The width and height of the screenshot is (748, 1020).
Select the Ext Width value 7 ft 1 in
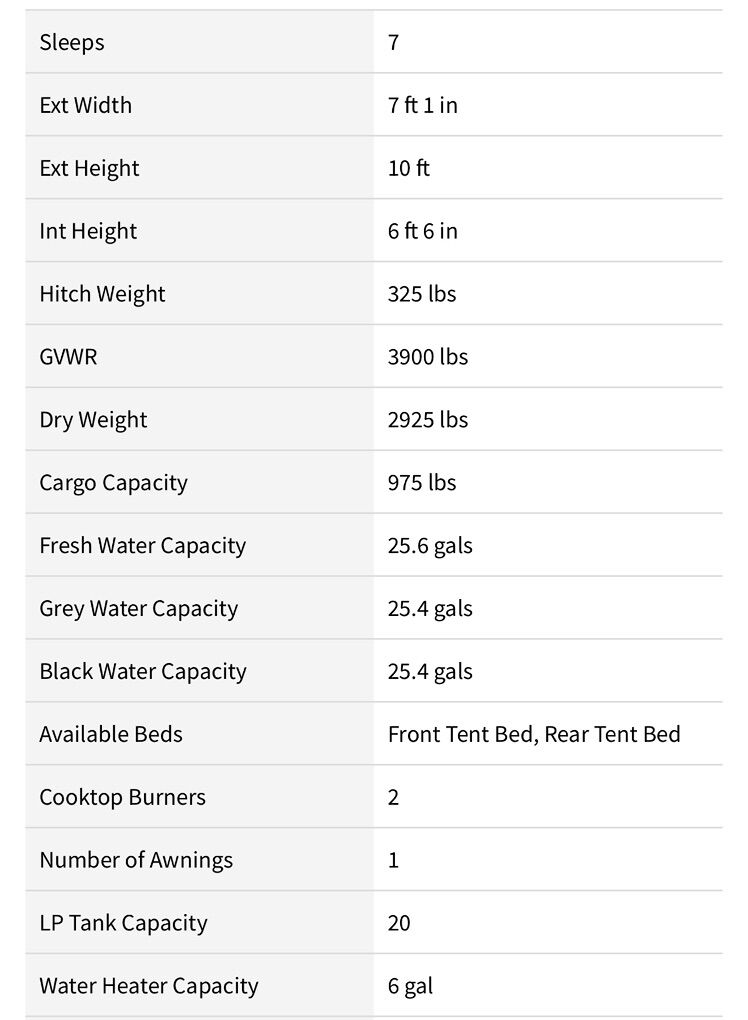point(422,106)
